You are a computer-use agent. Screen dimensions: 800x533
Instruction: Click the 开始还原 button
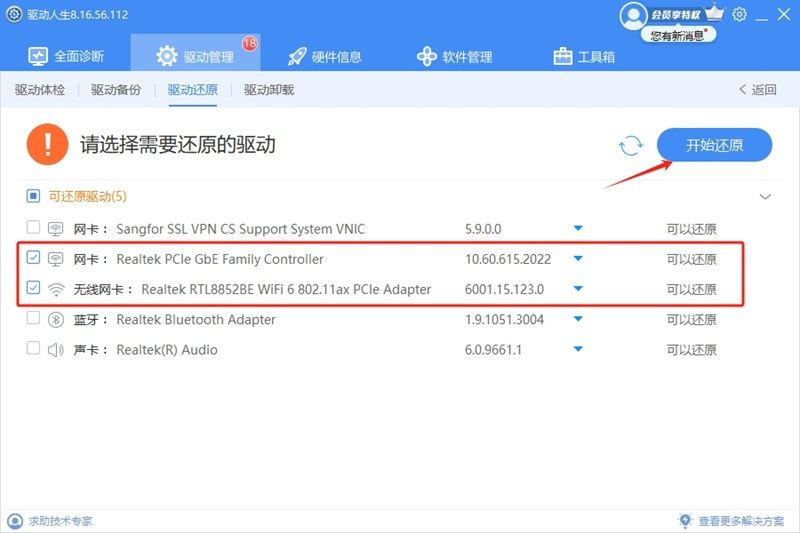click(714, 145)
